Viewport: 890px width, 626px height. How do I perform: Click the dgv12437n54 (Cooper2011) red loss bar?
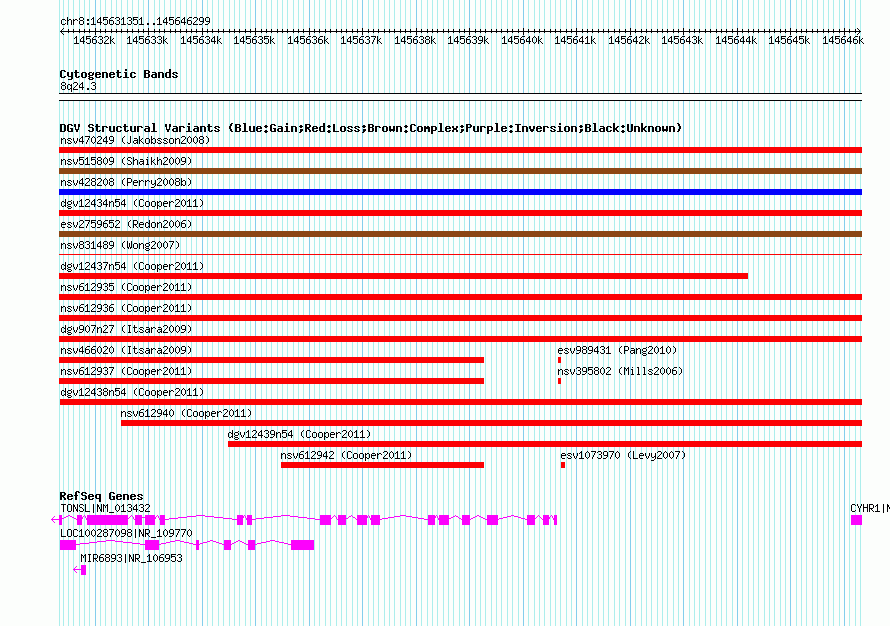(404, 276)
